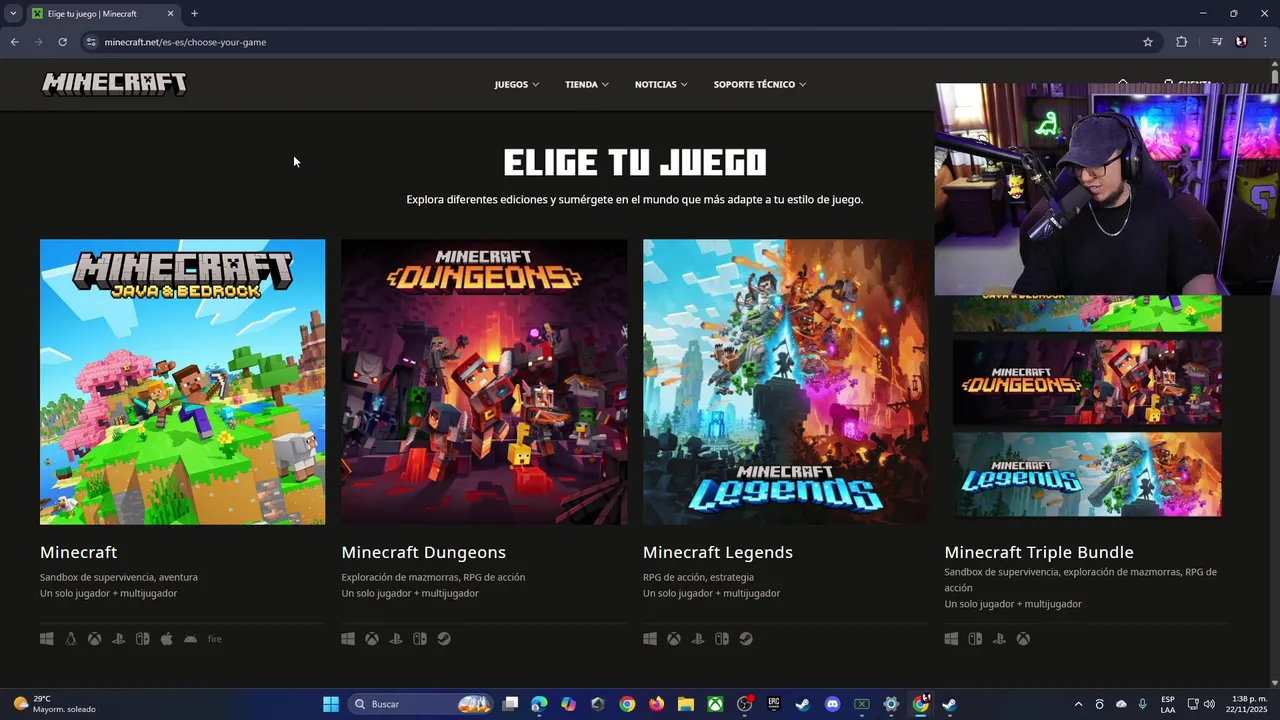
Task: Expand the NOTICIAS menu
Action: click(x=661, y=84)
